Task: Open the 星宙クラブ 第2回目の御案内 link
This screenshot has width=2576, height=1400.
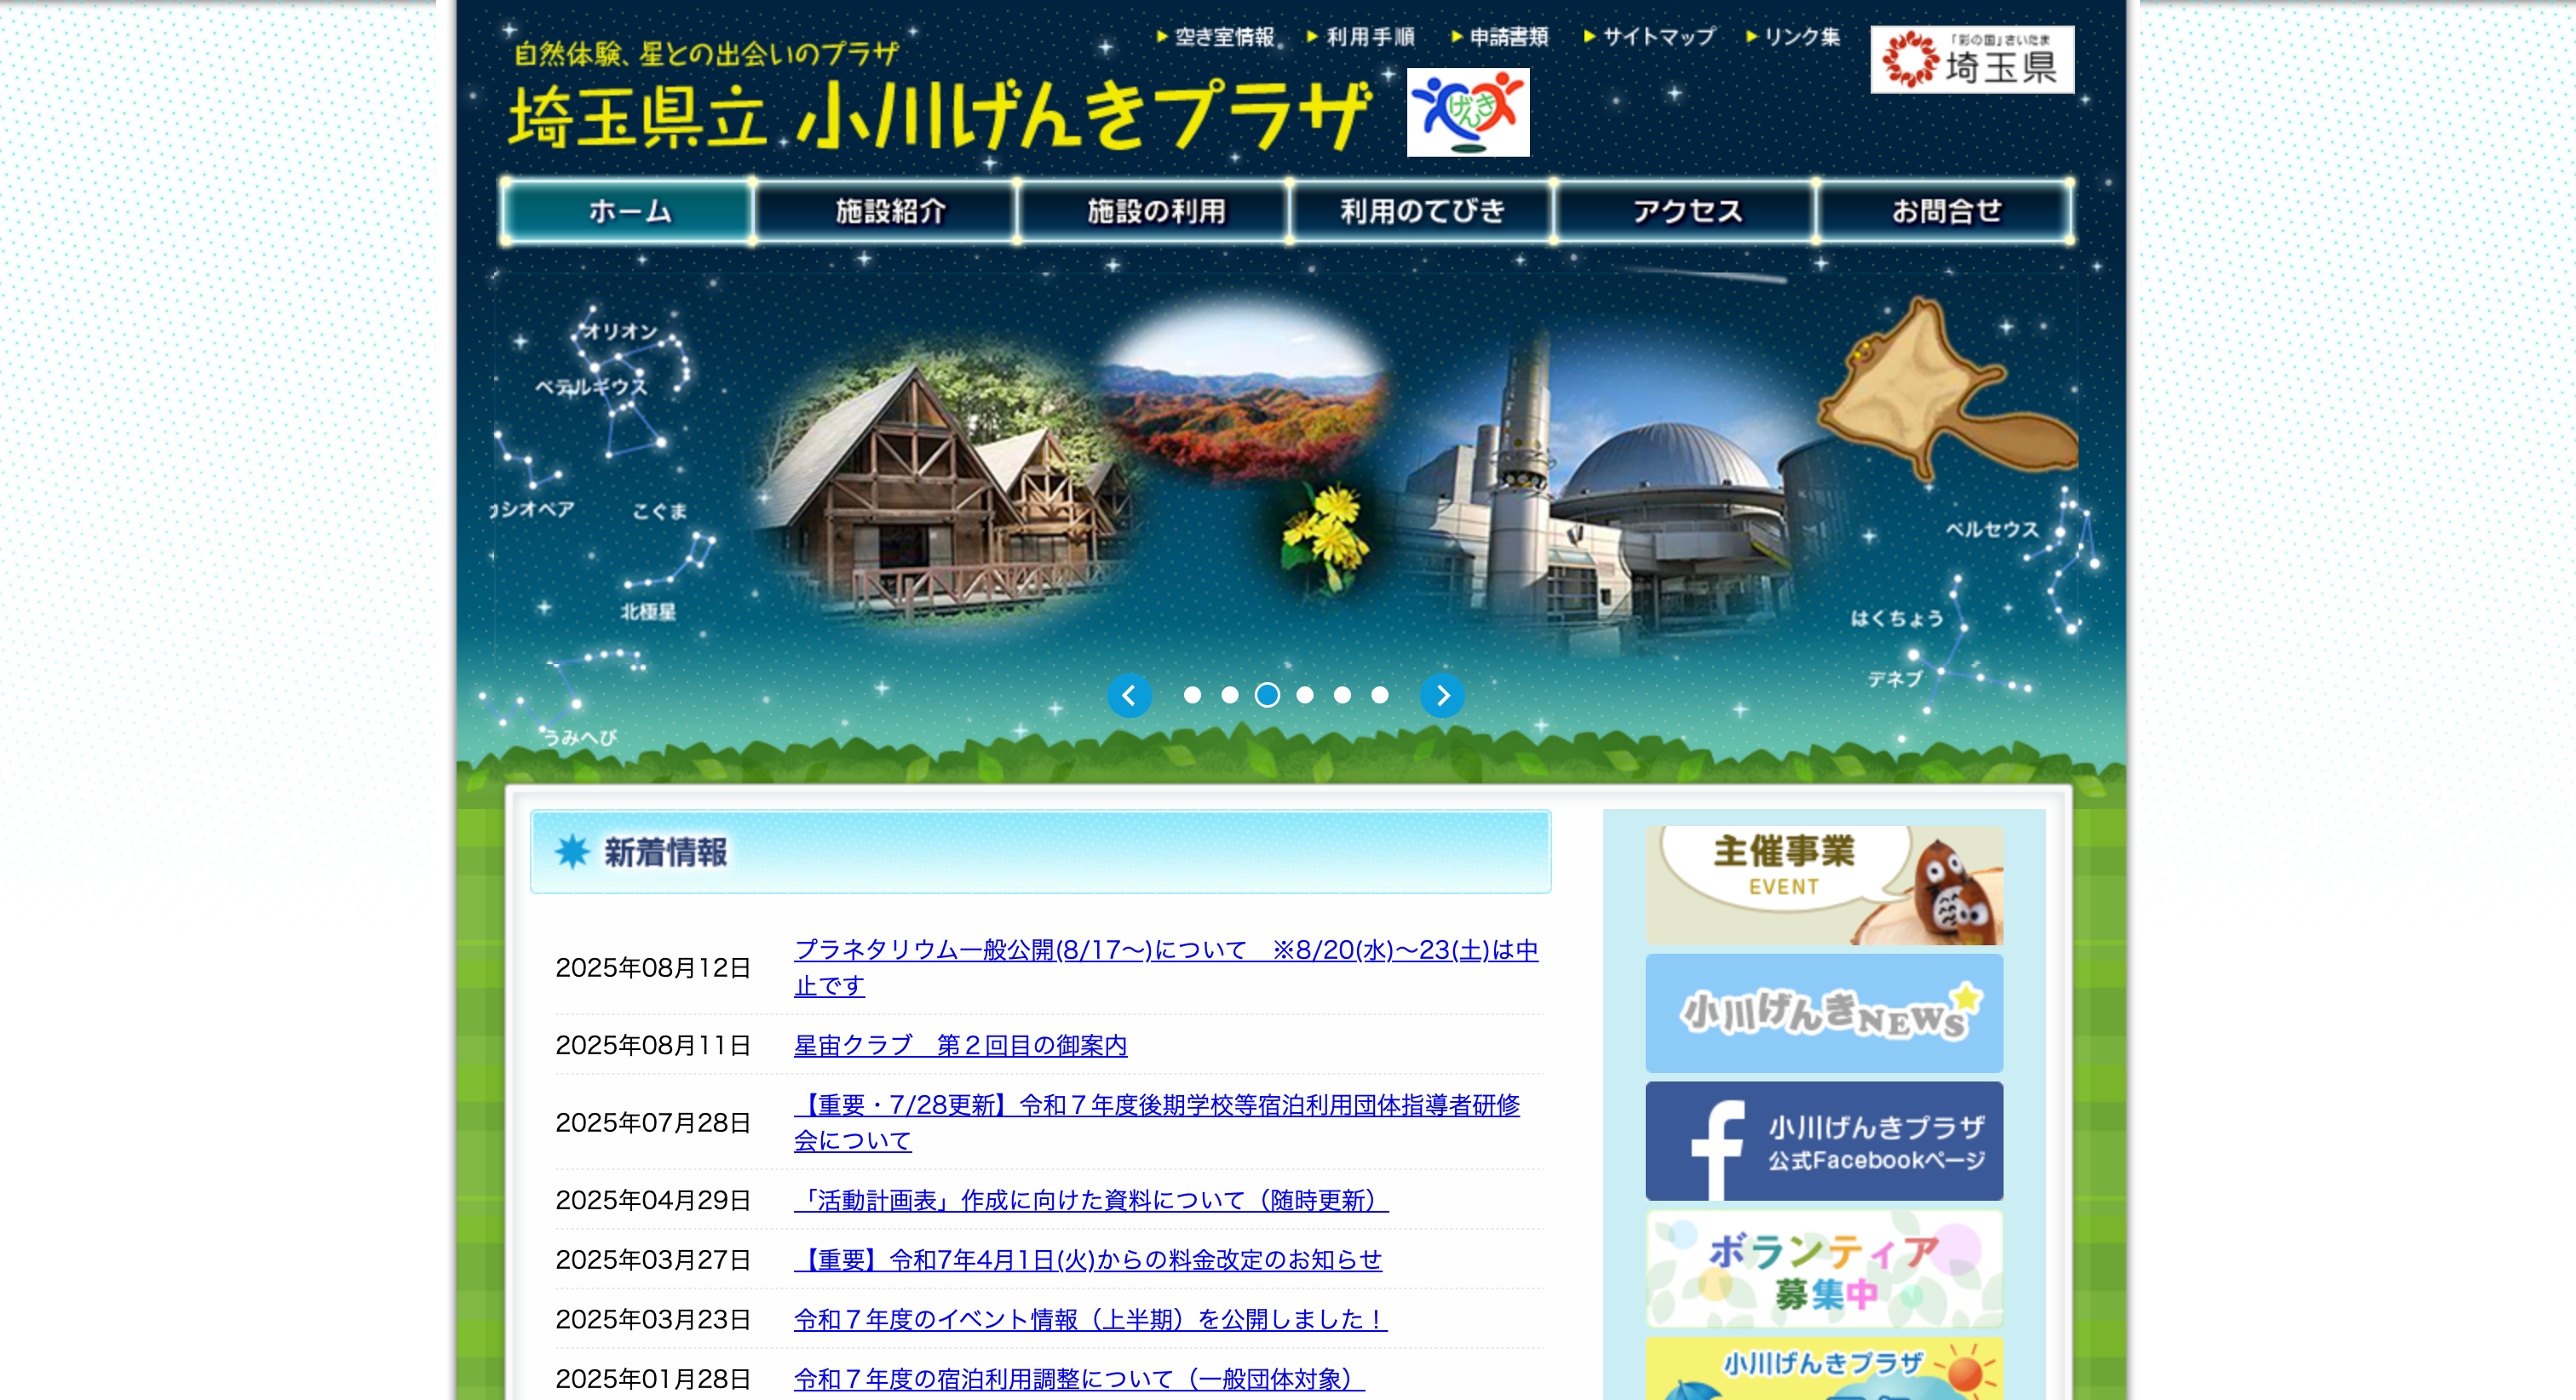Action: (960, 1045)
